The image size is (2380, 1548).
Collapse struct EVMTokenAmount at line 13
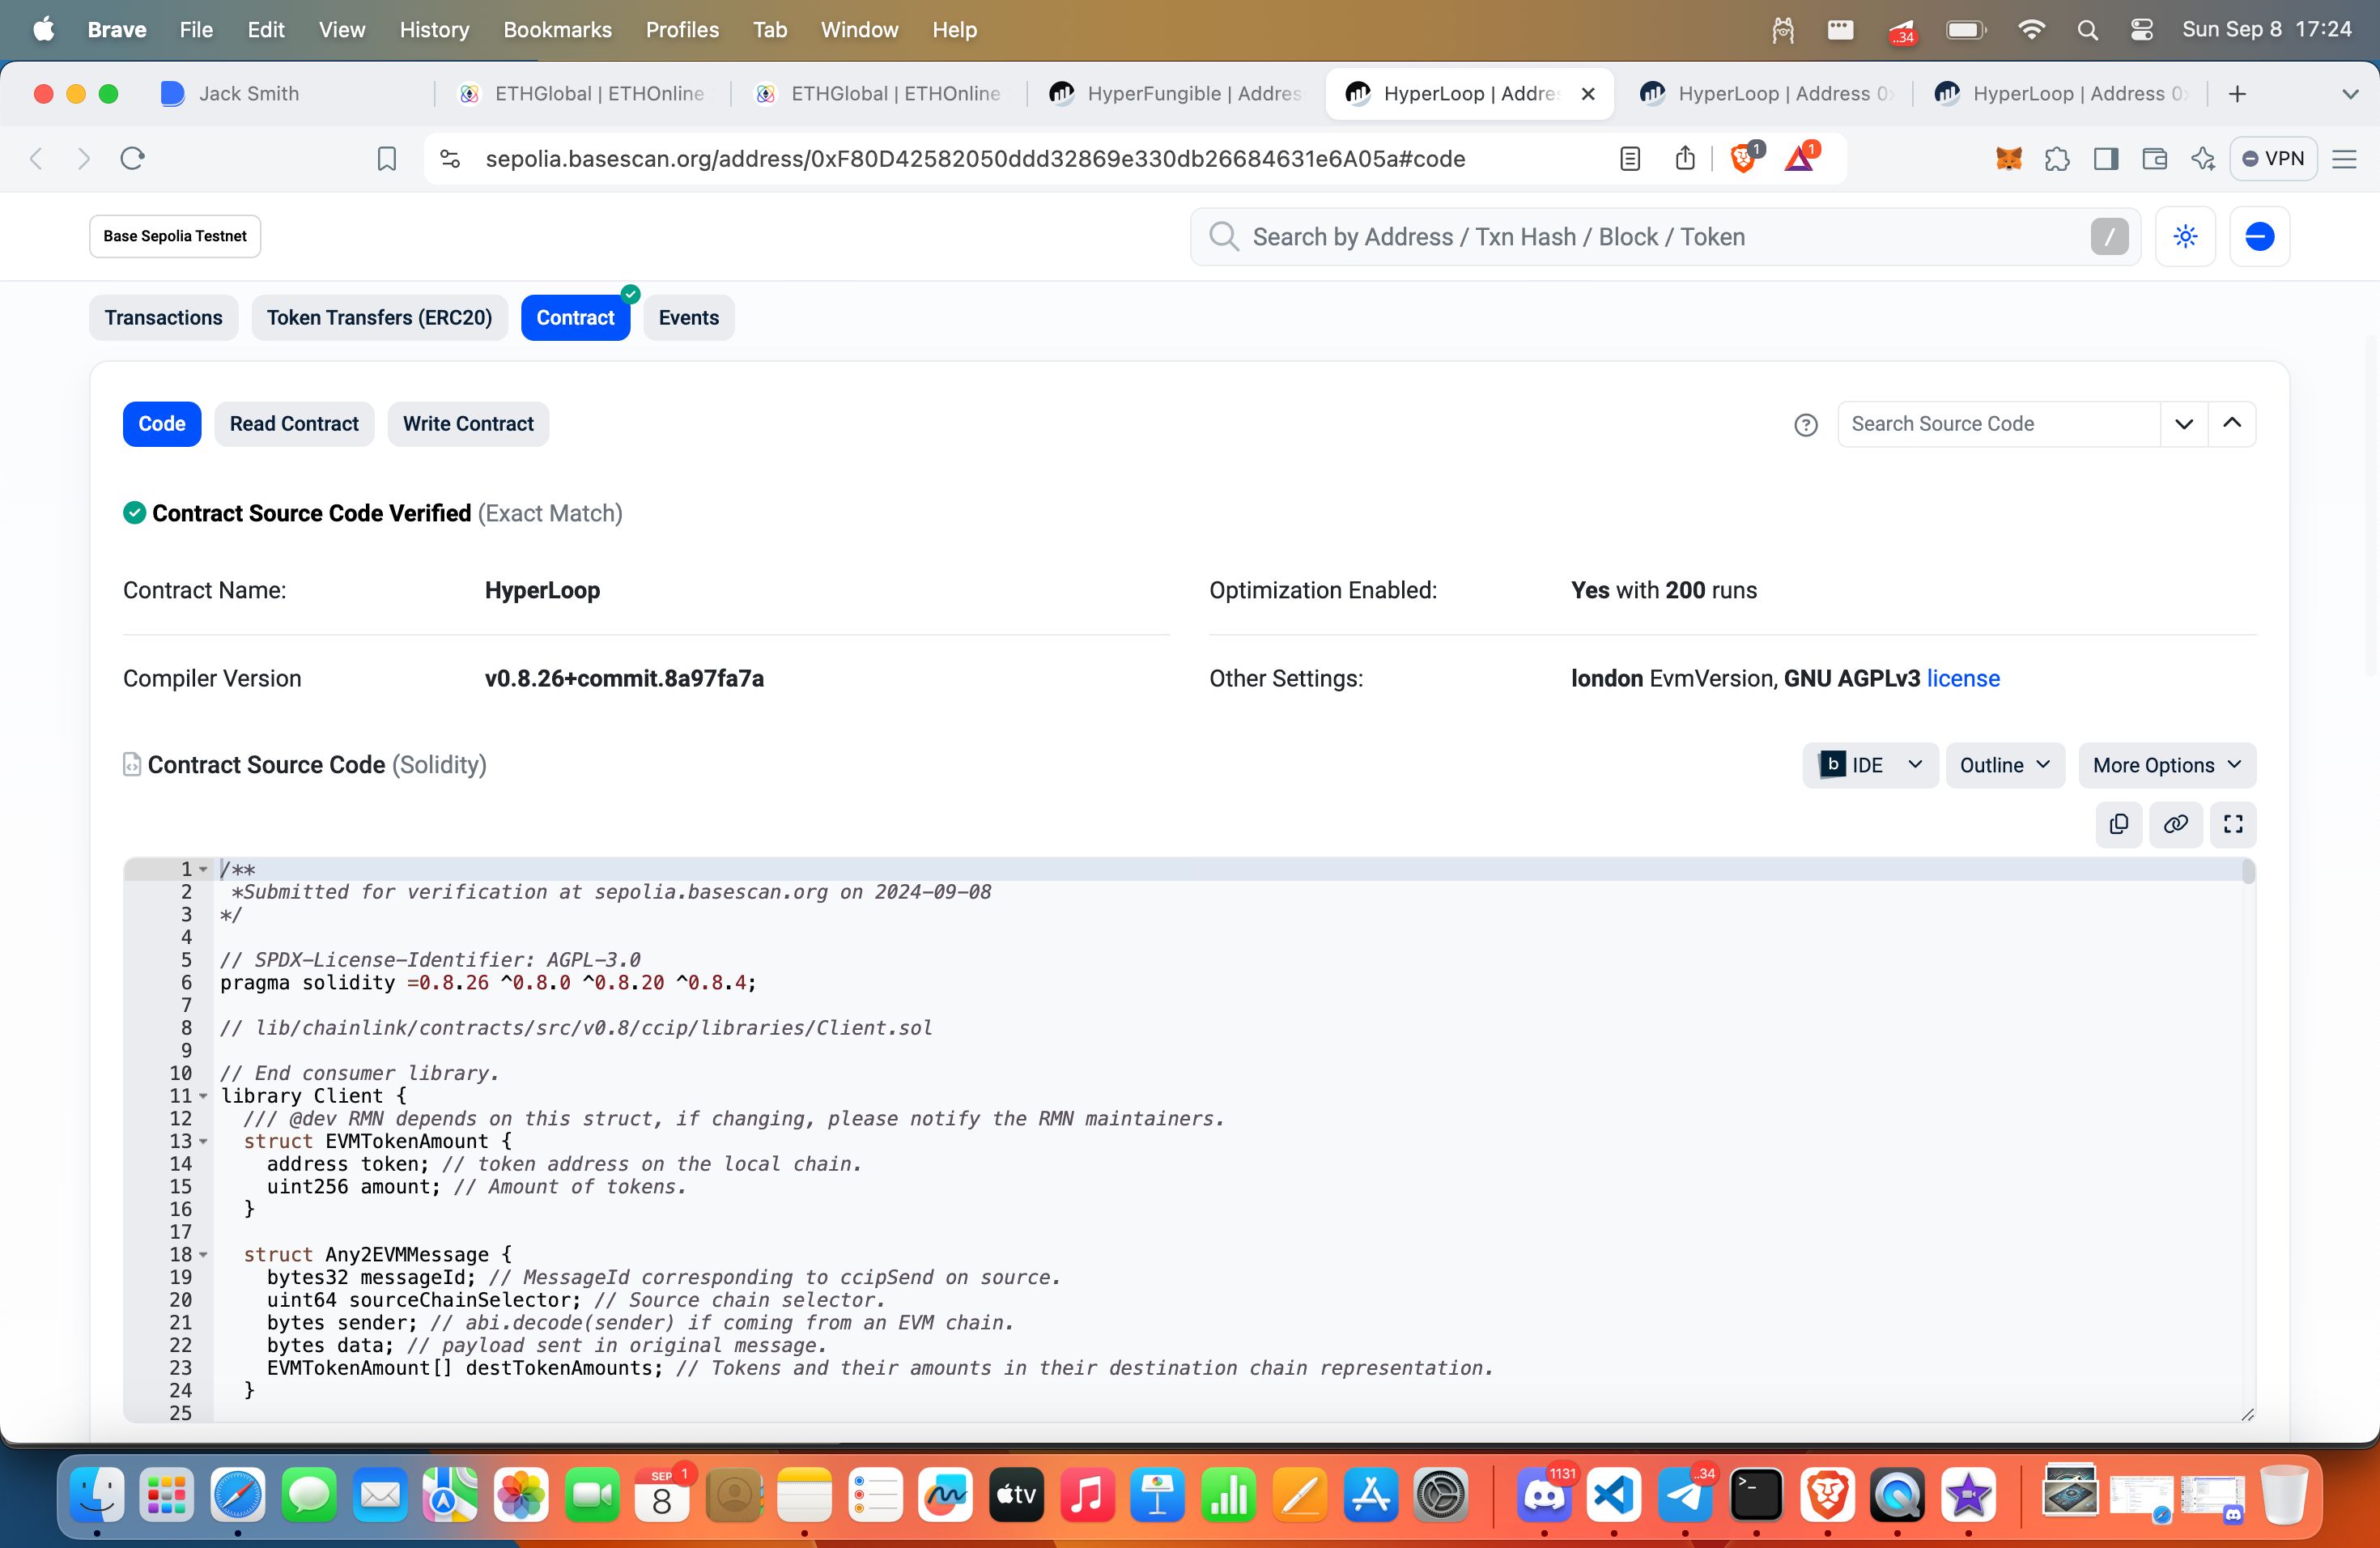tap(203, 1142)
